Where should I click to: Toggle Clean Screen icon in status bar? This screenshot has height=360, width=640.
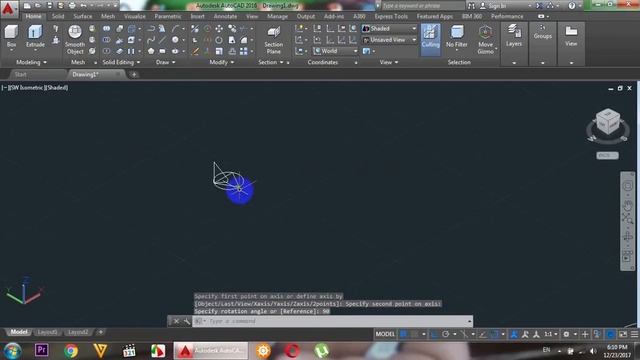623,334
